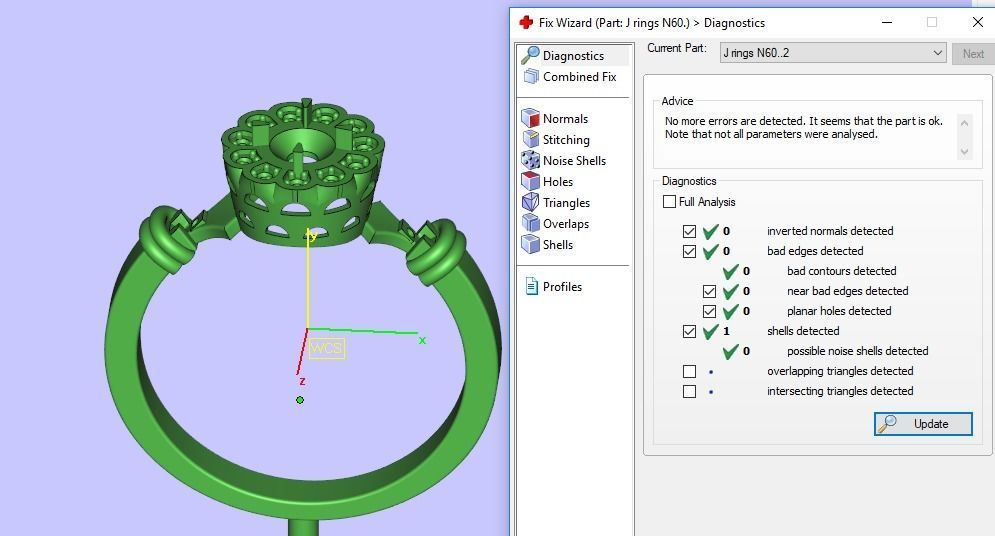Uncheck bad edges detected checkbox

pyautogui.click(x=689, y=251)
